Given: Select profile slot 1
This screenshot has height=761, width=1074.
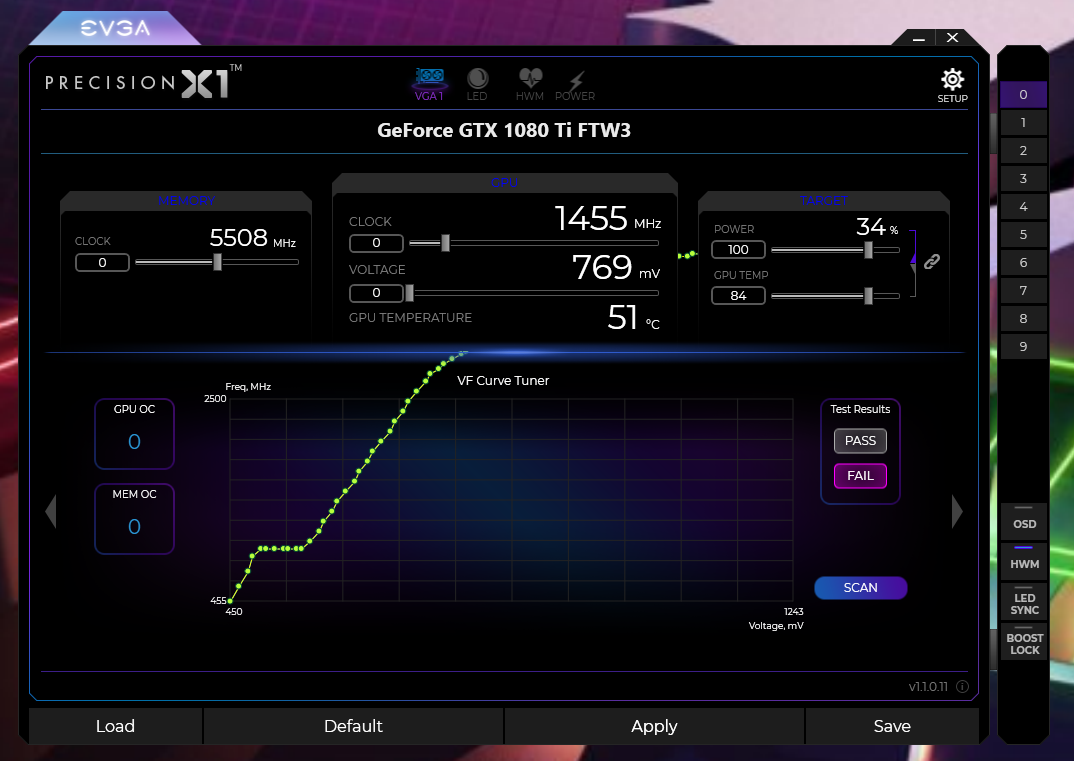Looking at the screenshot, I should pyautogui.click(x=1023, y=123).
